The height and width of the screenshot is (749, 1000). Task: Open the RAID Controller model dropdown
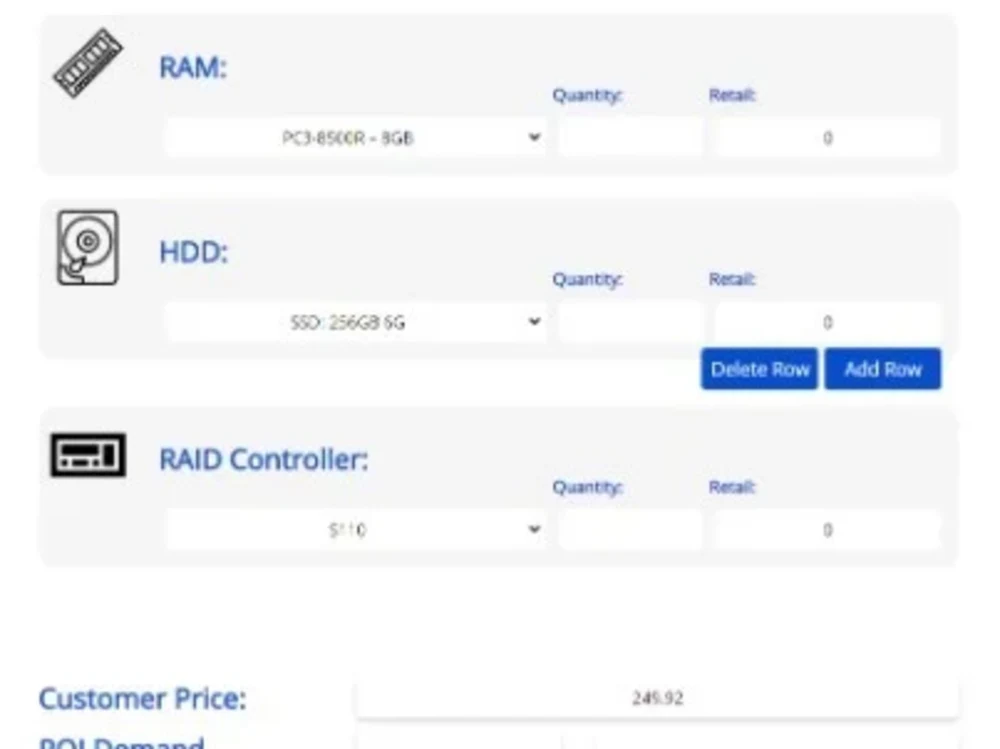click(x=356, y=530)
